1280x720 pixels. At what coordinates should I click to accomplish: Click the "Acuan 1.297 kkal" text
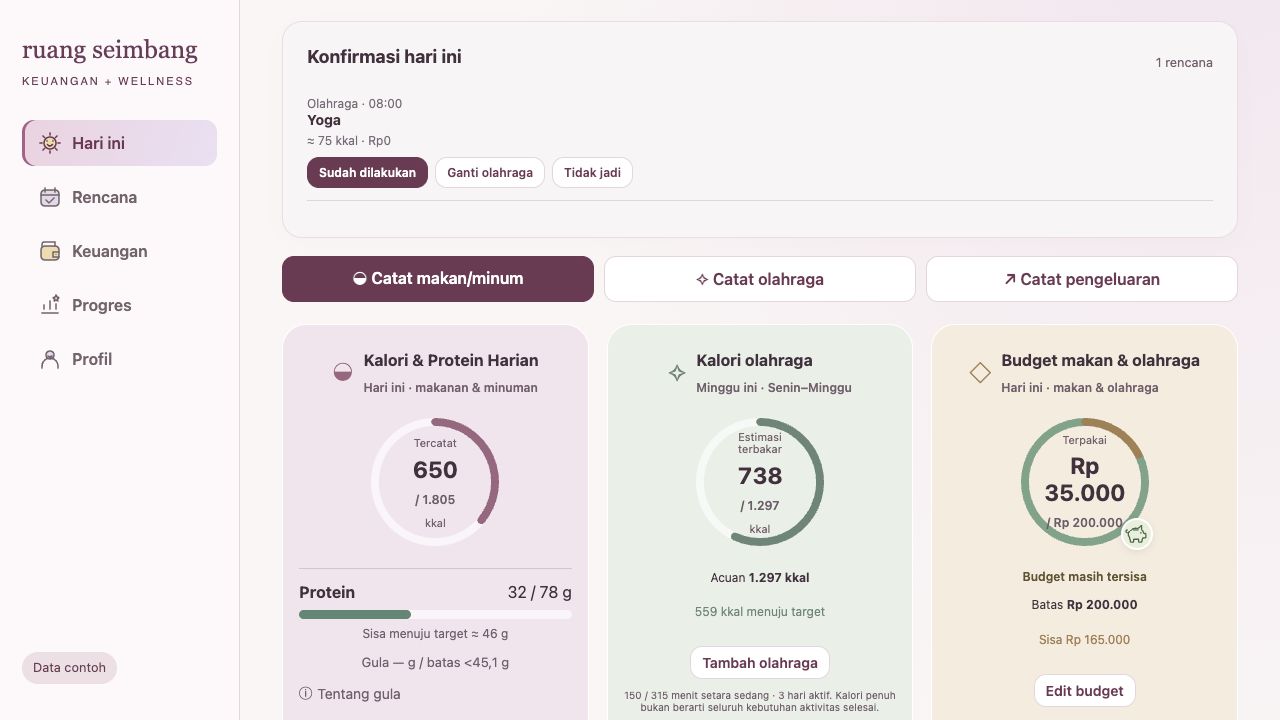(x=760, y=578)
